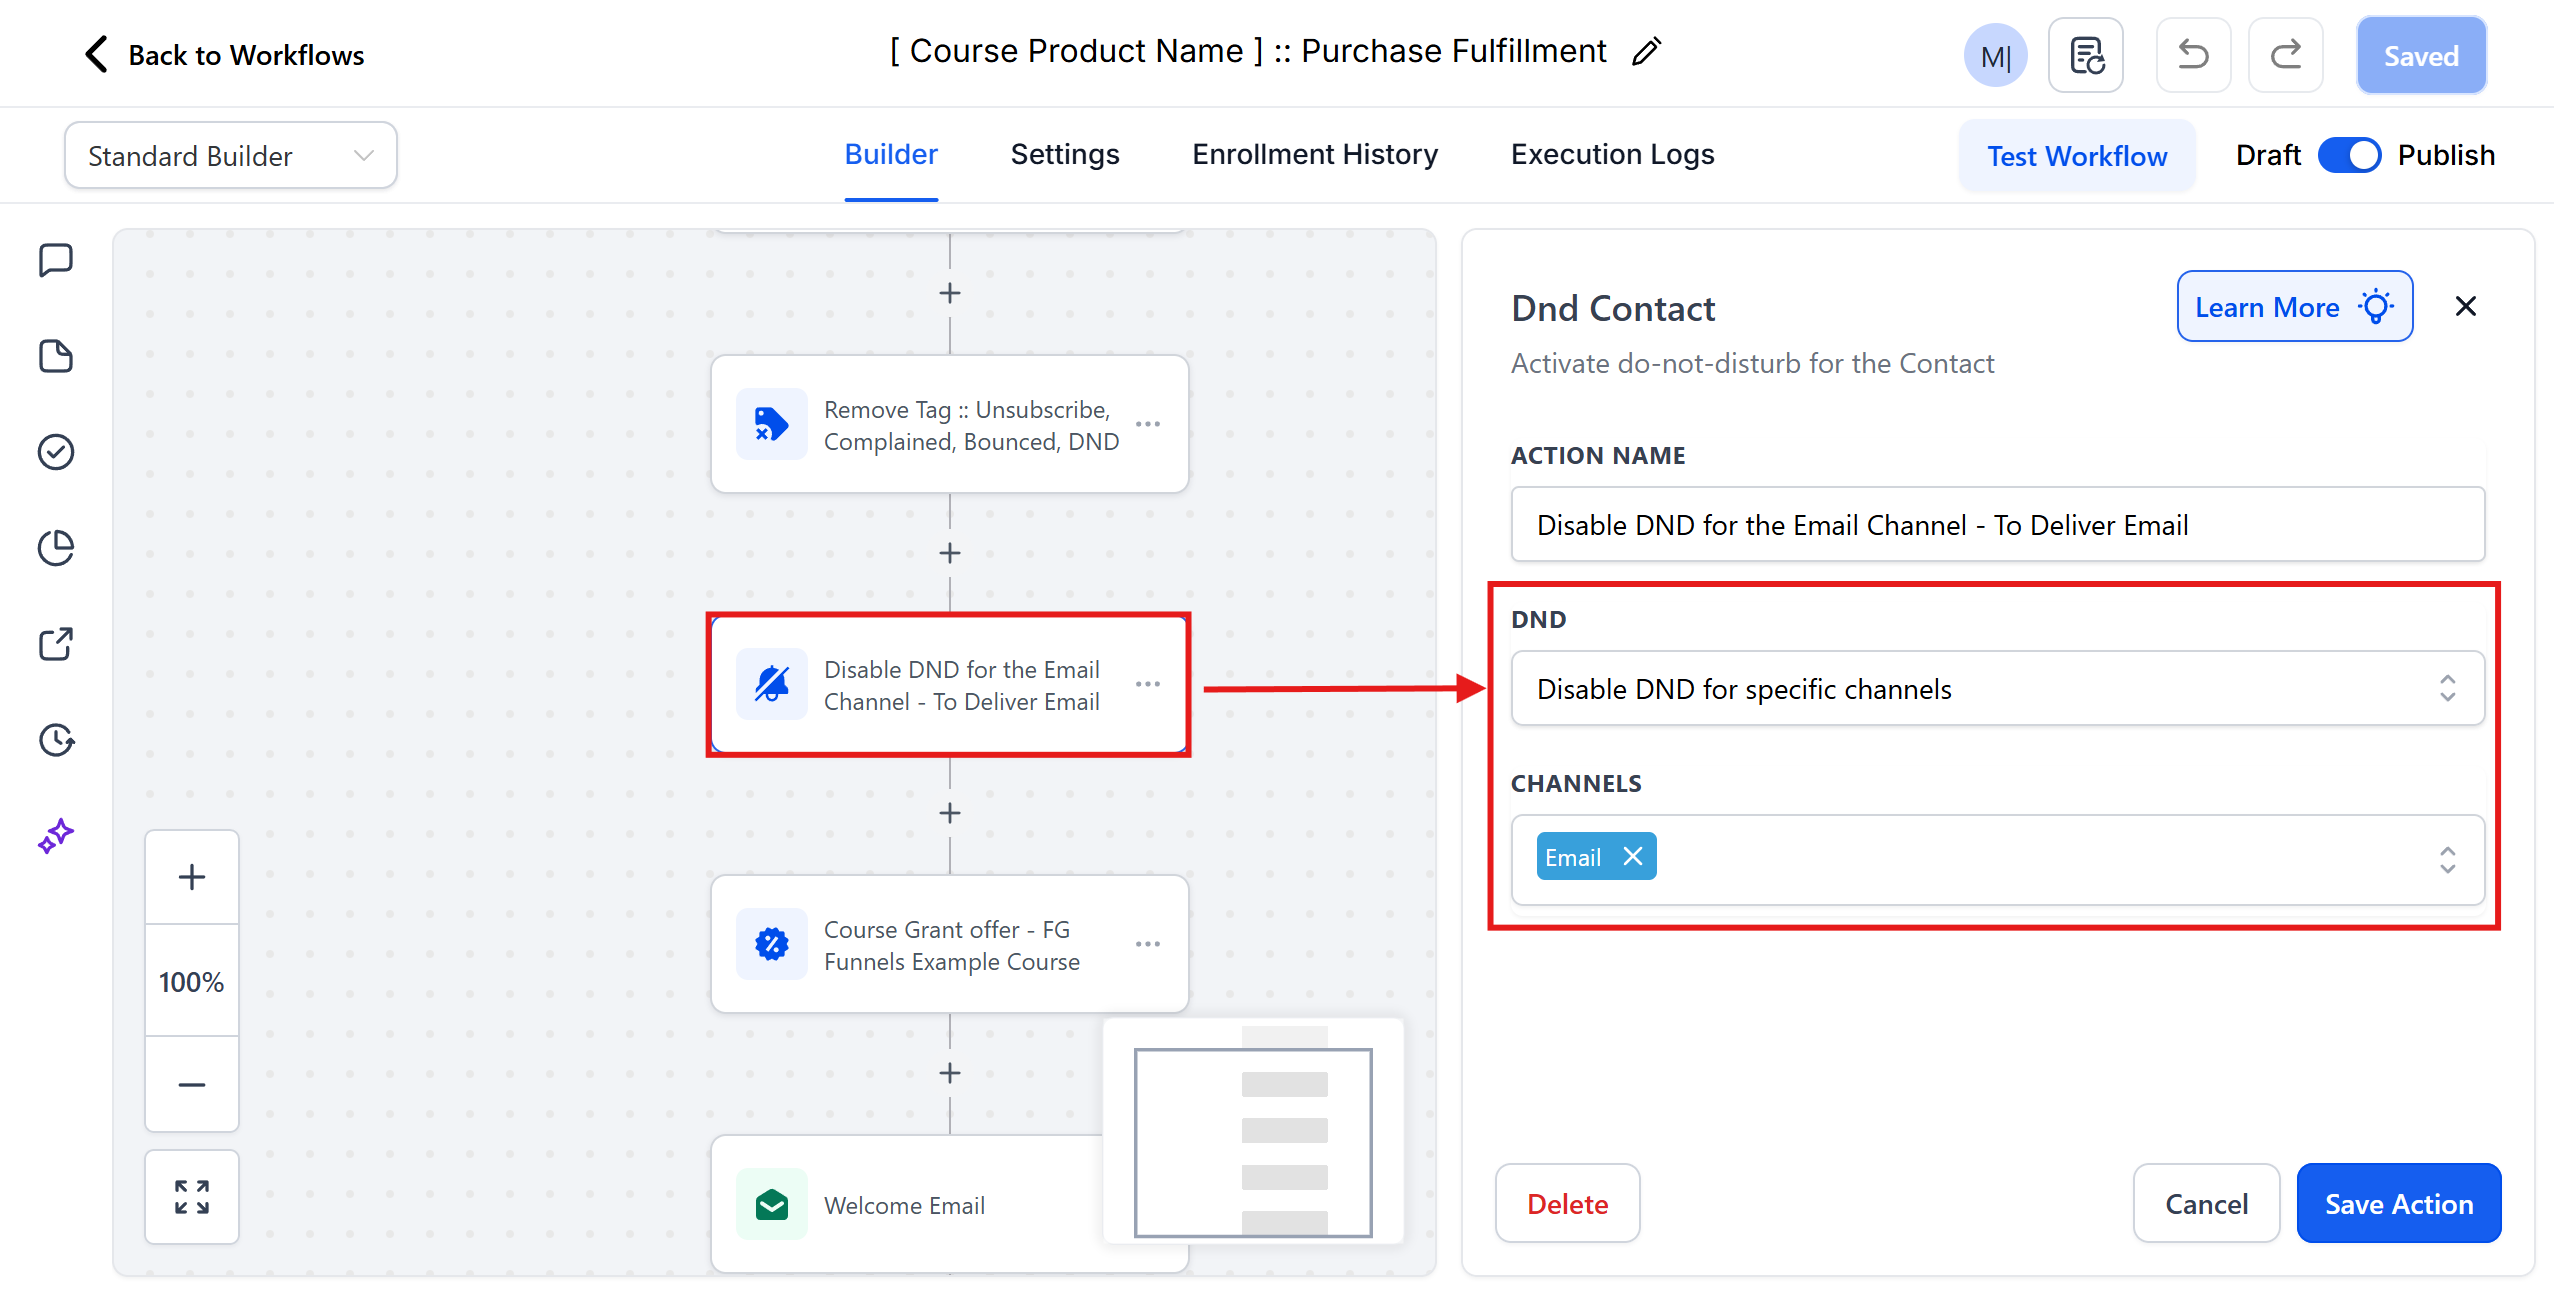Click the Action Name input field

pos(1997,525)
